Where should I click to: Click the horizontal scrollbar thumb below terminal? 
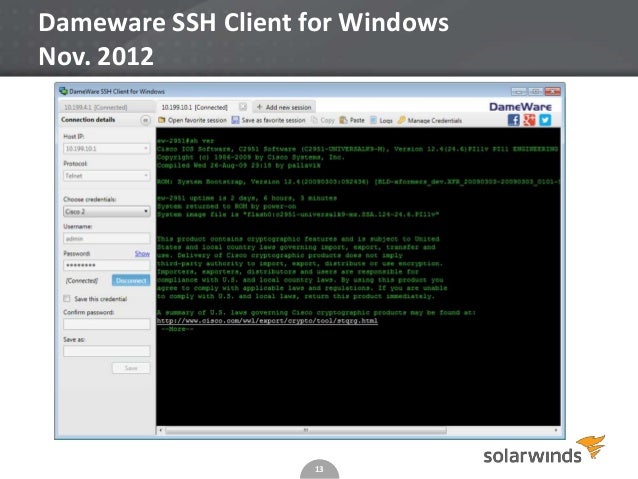click(x=306, y=430)
